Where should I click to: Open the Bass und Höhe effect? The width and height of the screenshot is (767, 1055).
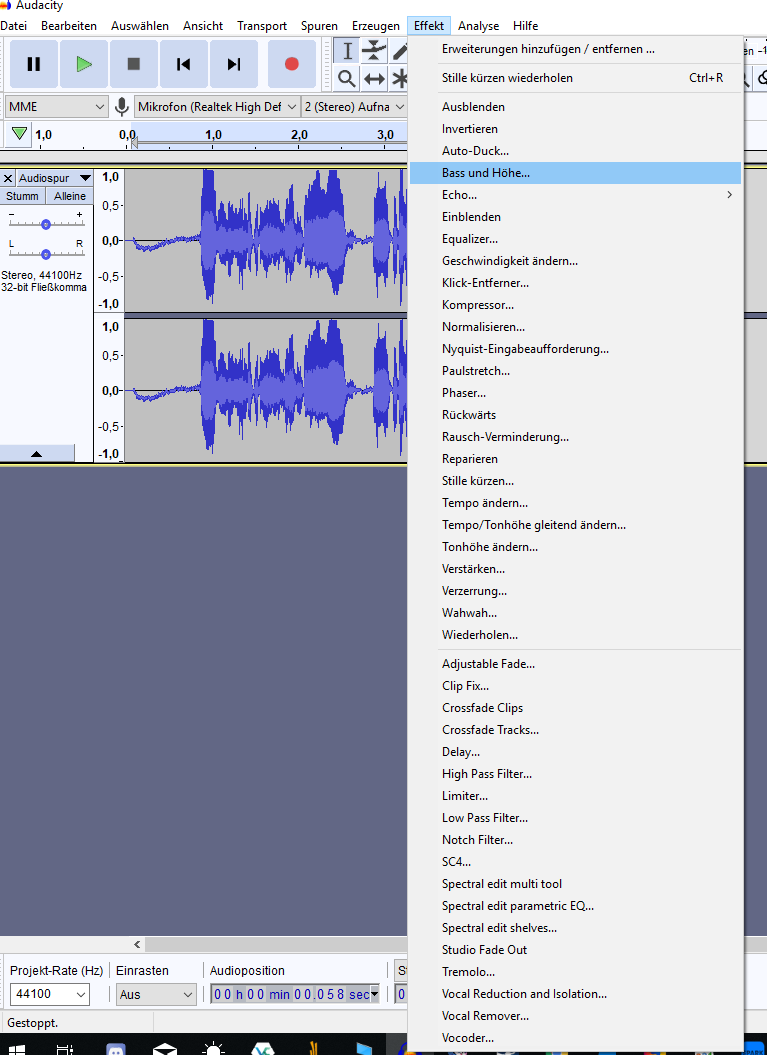tap(575, 173)
